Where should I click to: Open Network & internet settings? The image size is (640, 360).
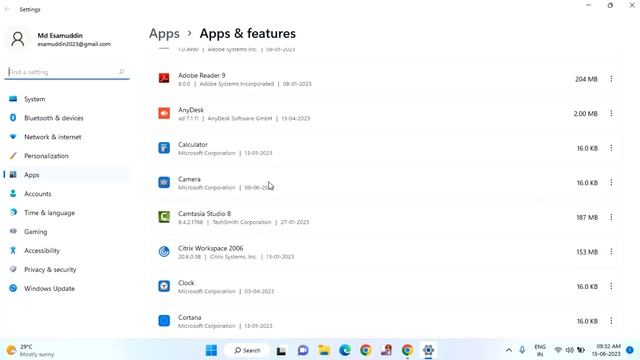pos(67,137)
